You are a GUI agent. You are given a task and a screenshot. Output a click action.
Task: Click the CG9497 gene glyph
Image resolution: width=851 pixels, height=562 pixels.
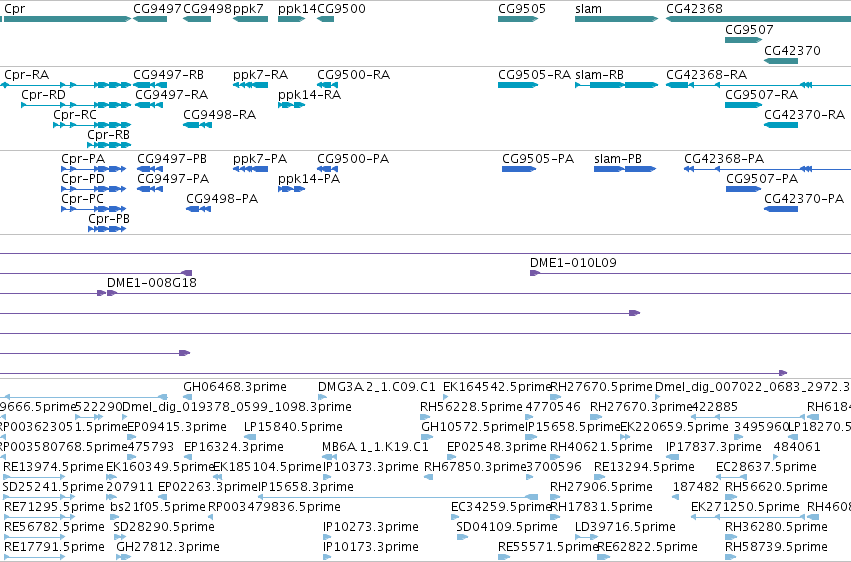point(150,19)
